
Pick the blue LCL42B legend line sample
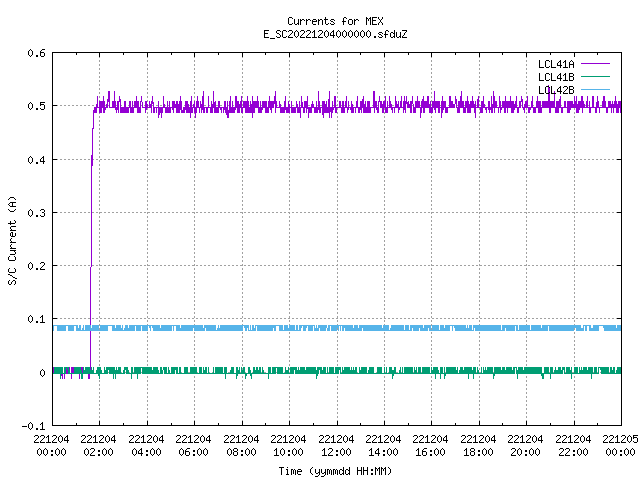(x=595, y=89)
